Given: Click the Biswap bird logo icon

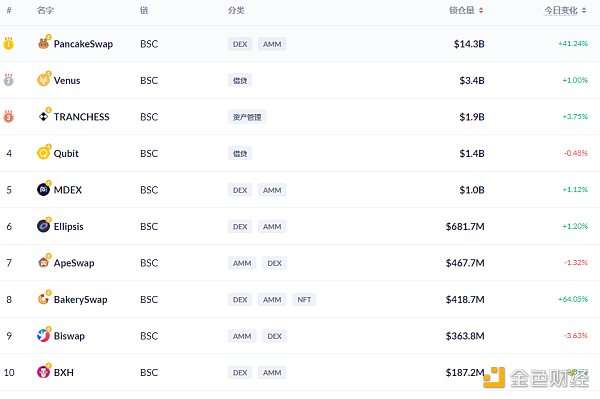Looking at the screenshot, I should pyautogui.click(x=44, y=335).
